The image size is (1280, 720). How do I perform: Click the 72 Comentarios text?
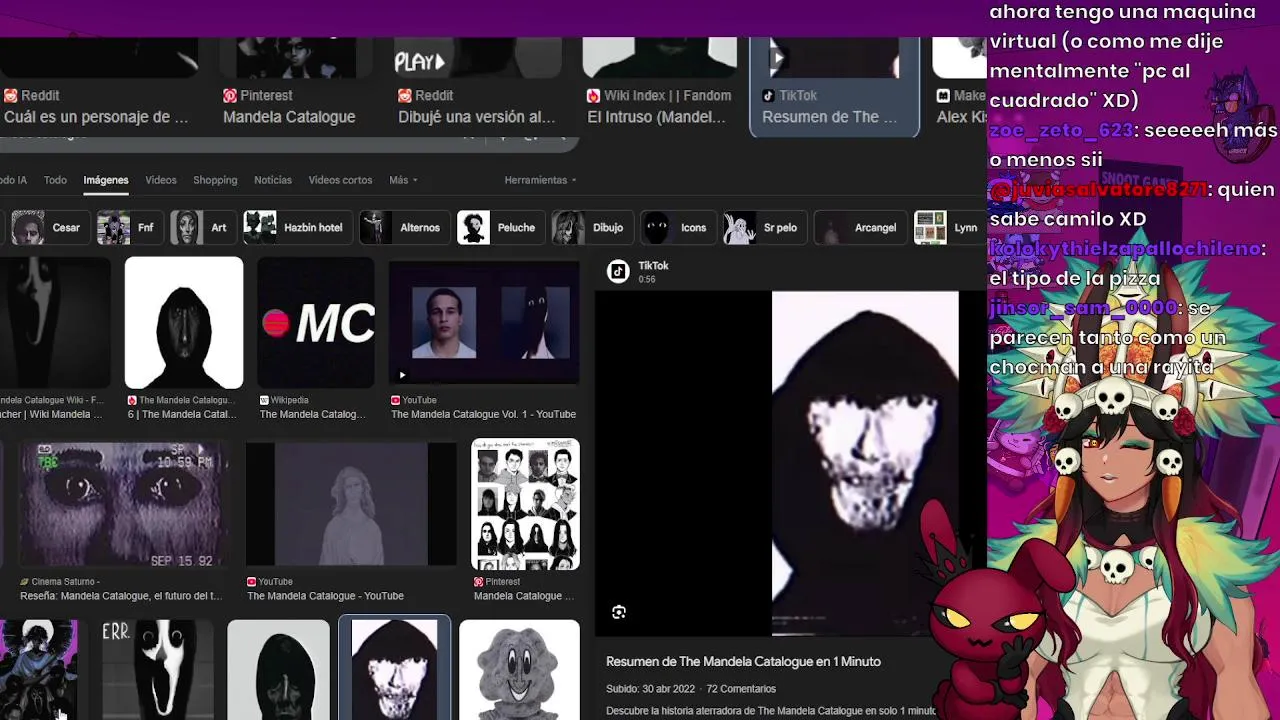click(x=741, y=689)
